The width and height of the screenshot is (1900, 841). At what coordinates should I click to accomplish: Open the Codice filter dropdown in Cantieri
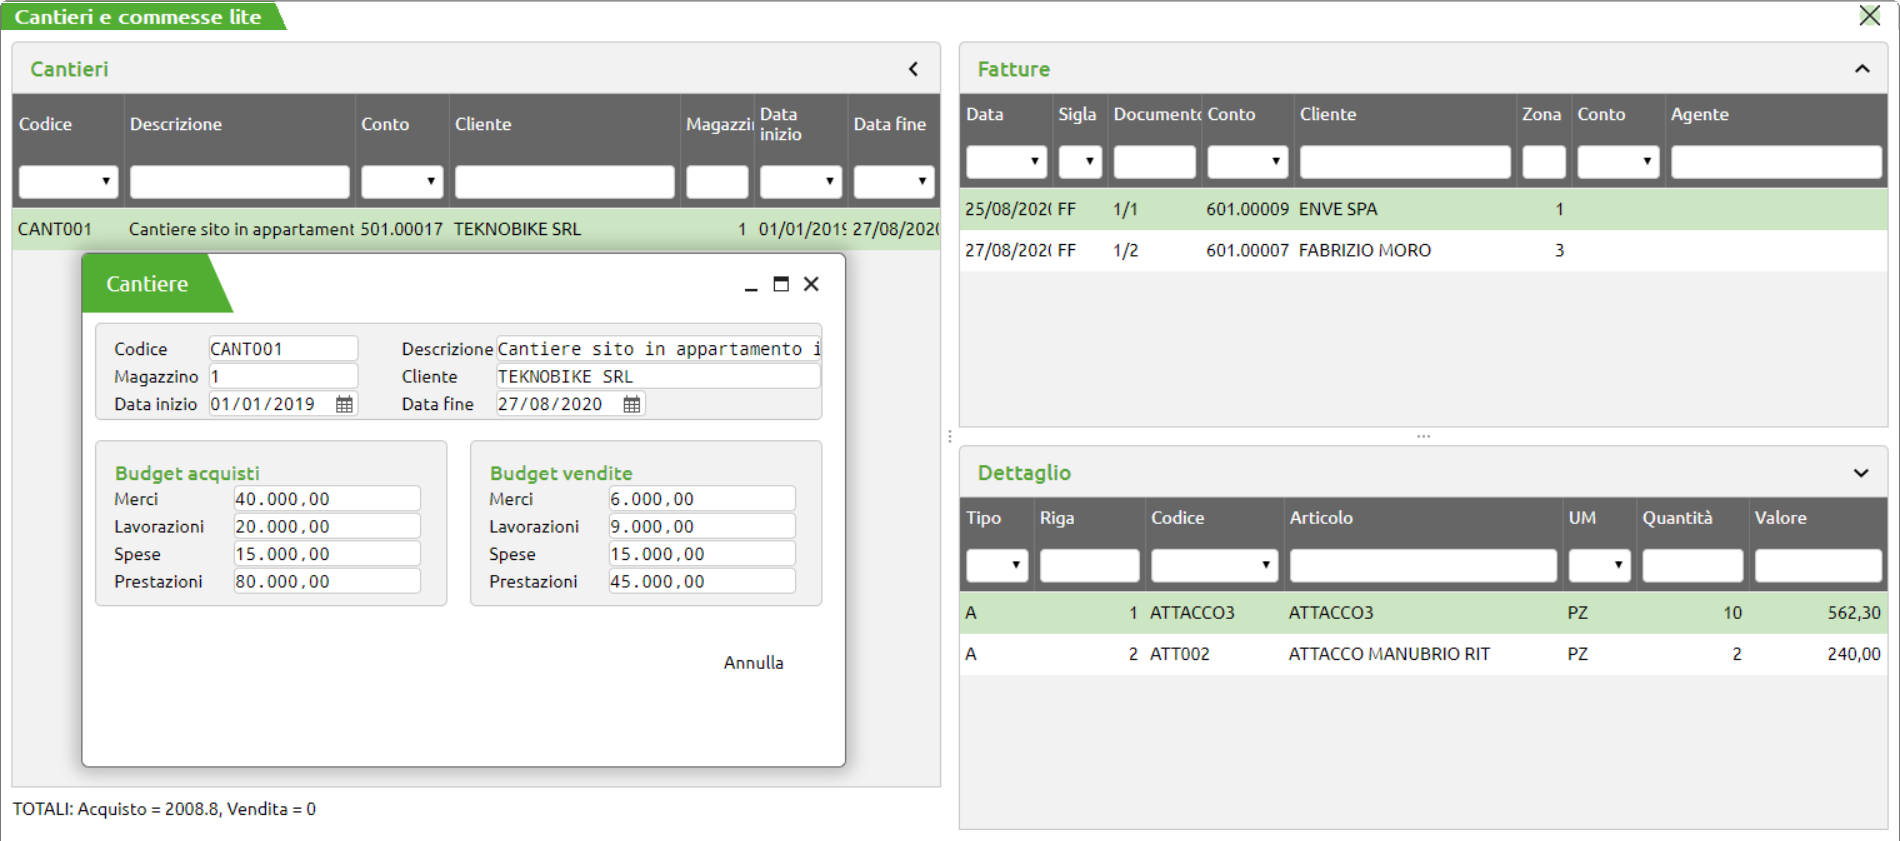click(x=105, y=182)
